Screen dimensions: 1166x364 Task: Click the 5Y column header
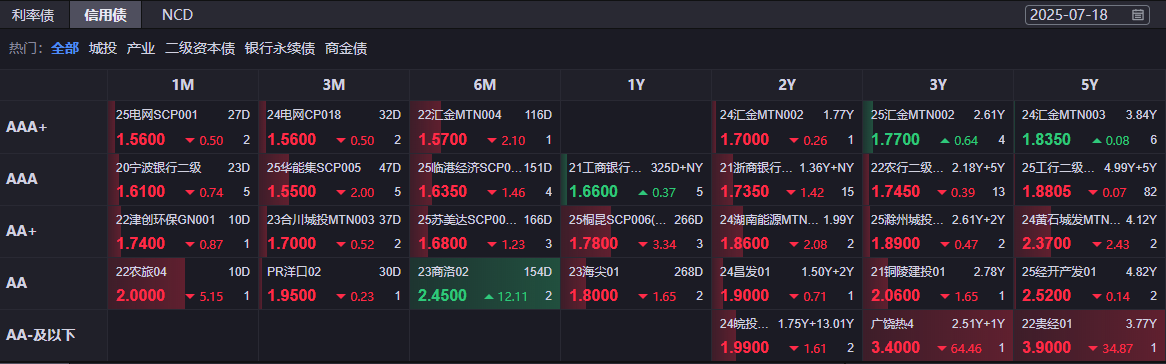pos(1089,85)
